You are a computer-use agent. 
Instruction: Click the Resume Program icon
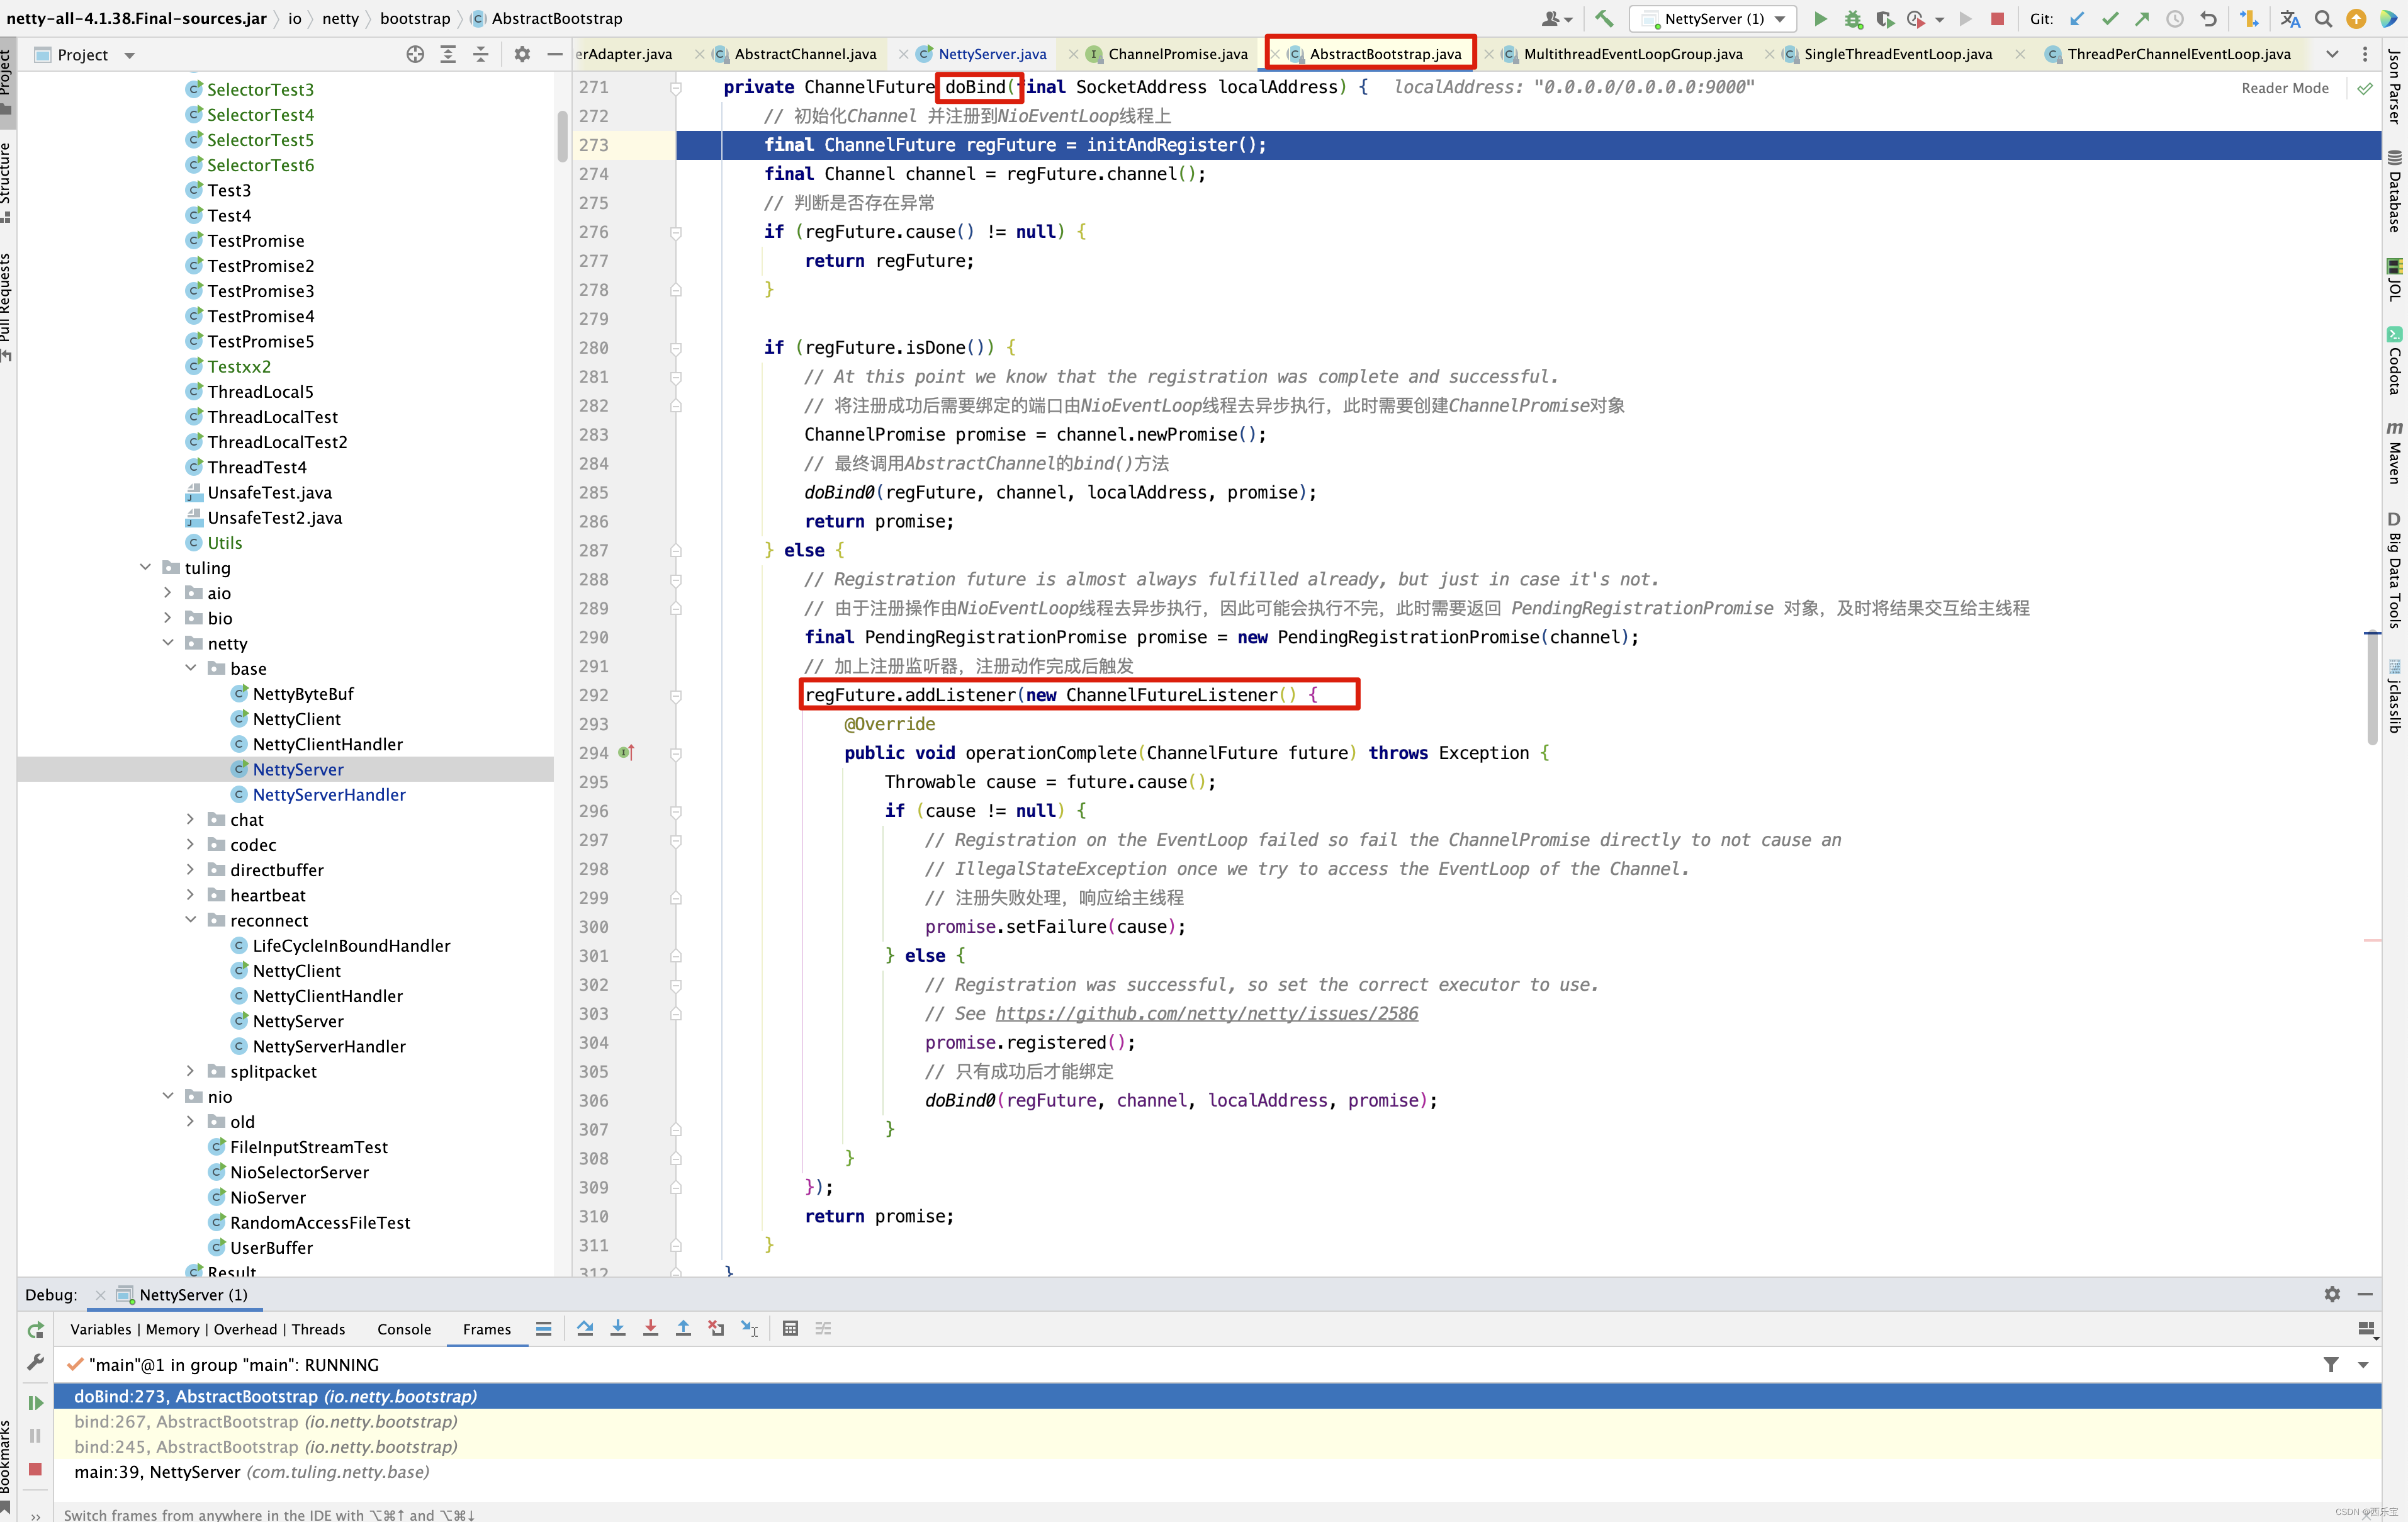[35, 1402]
